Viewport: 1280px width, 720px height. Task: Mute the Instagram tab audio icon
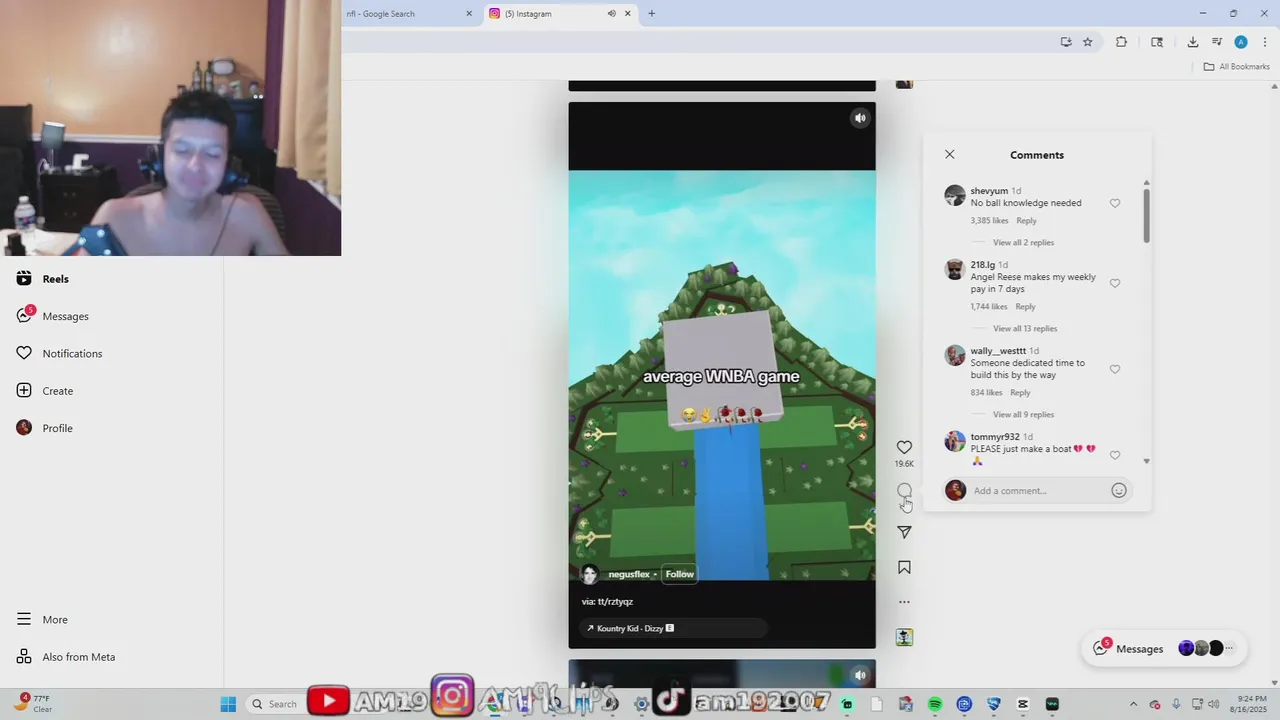coord(611,13)
